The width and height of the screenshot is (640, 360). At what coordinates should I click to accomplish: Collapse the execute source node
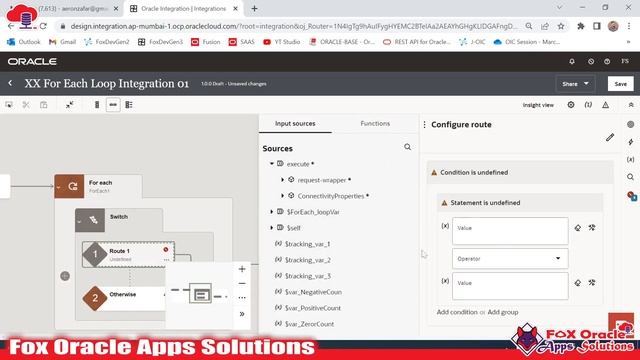[x=271, y=164]
